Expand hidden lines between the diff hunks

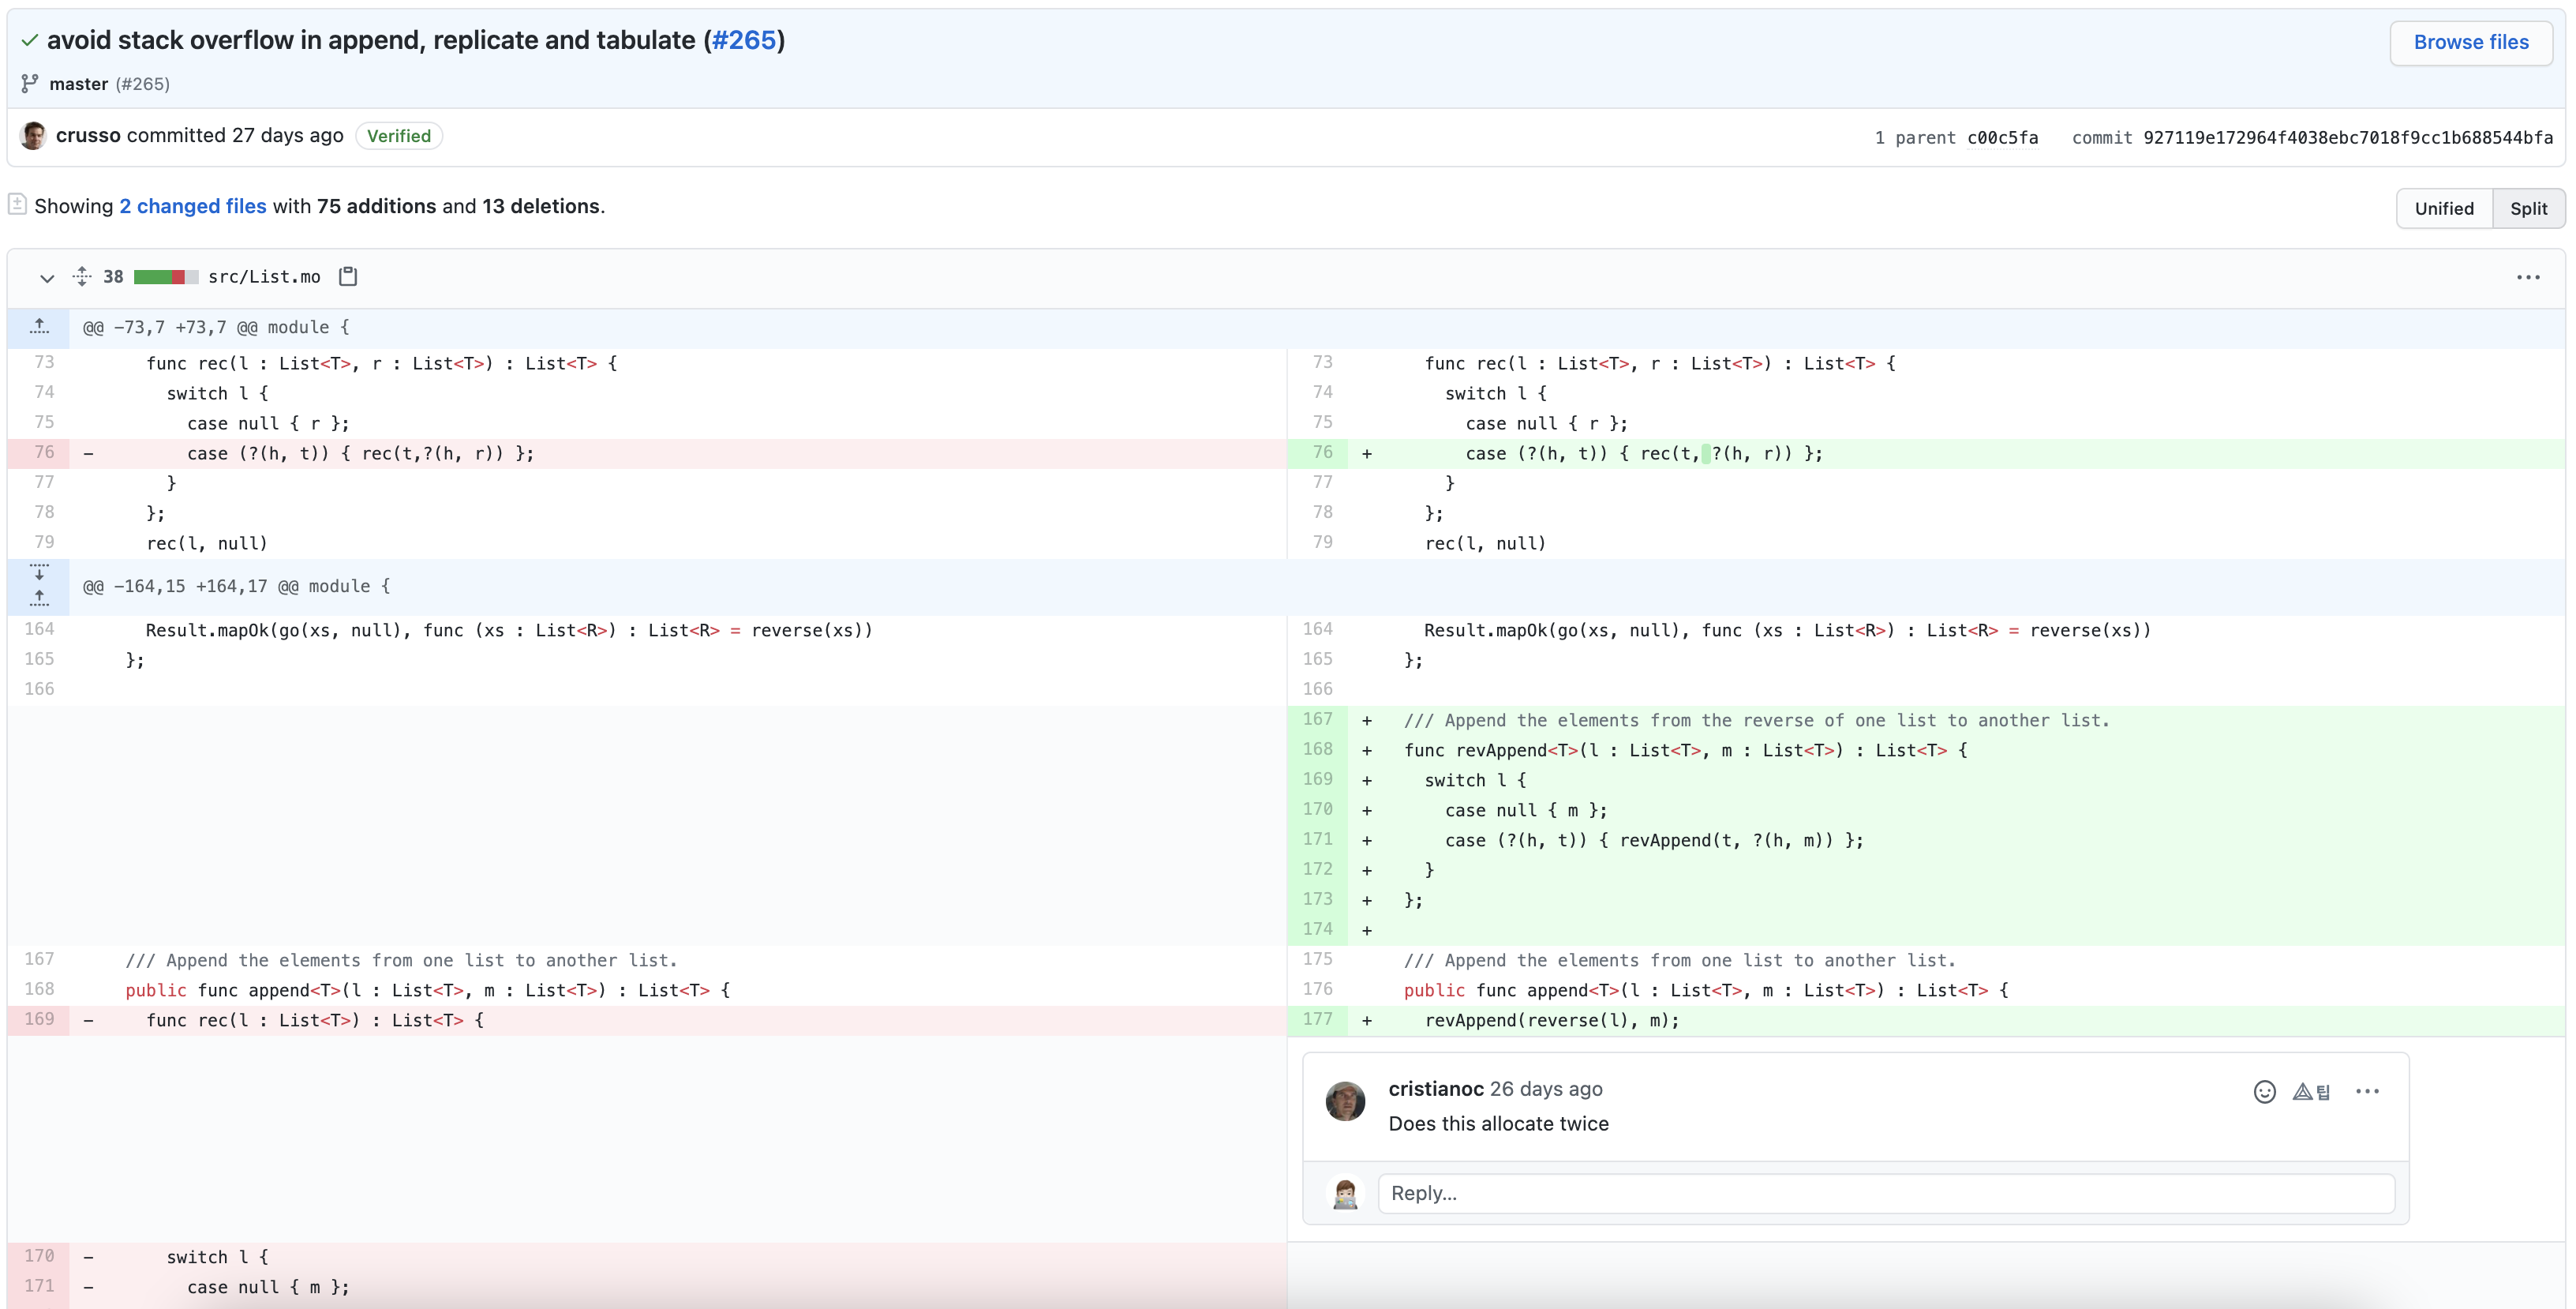point(39,574)
